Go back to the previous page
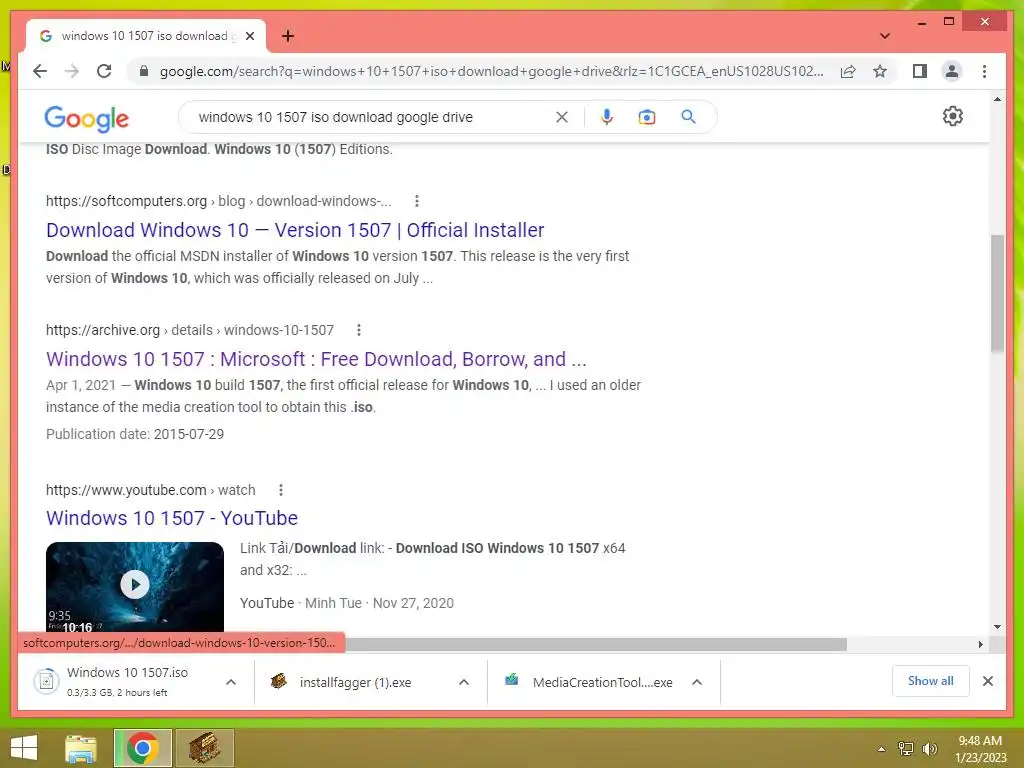Viewport: 1024px width, 768px height. (x=40, y=71)
